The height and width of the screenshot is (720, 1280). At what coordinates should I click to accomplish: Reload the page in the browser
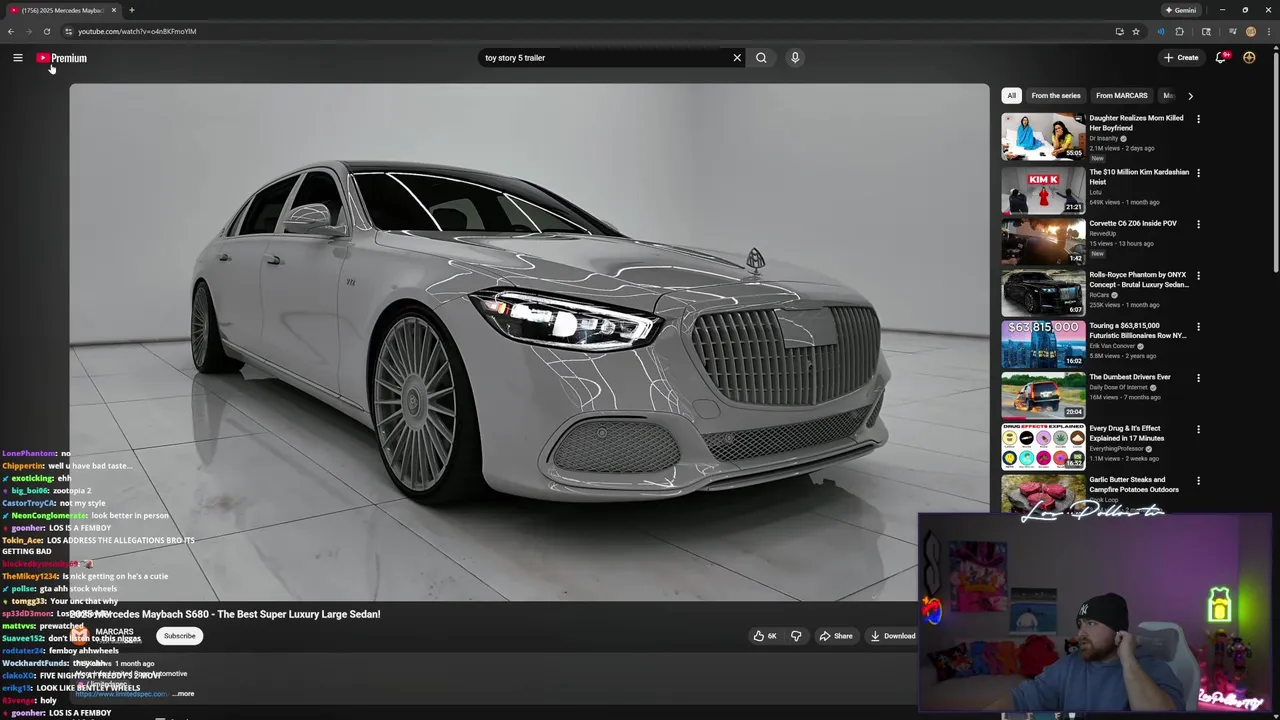point(46,31)
